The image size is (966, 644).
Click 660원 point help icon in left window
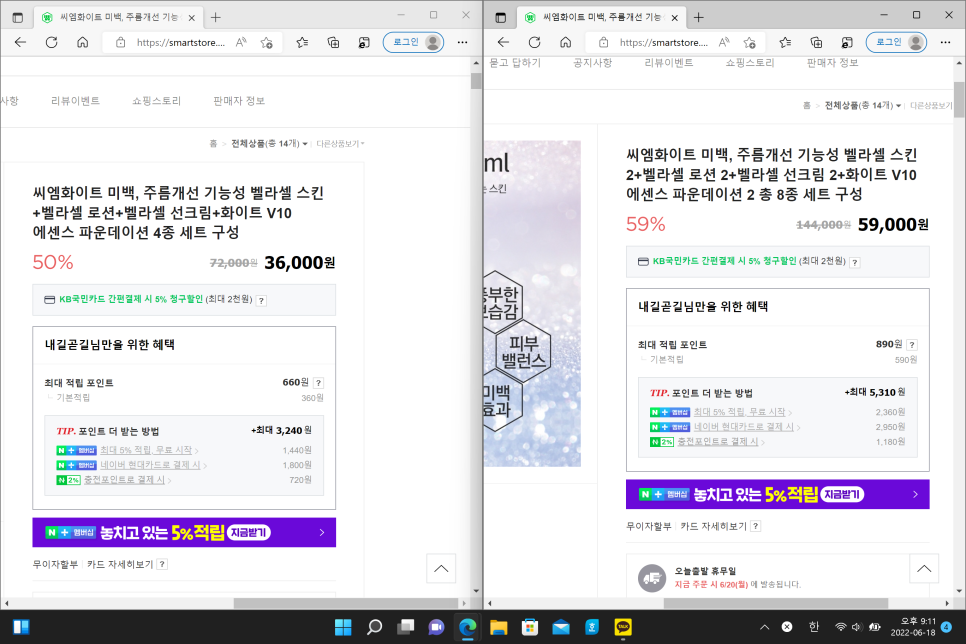point(319,383)
